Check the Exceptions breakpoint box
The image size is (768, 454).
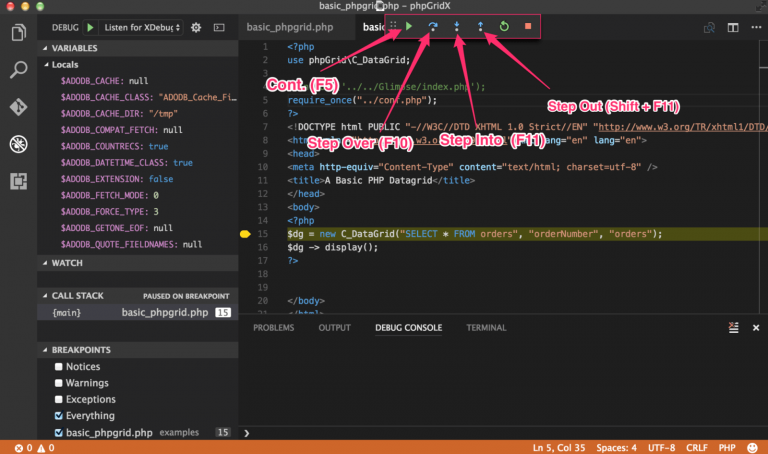coord(59,399)
